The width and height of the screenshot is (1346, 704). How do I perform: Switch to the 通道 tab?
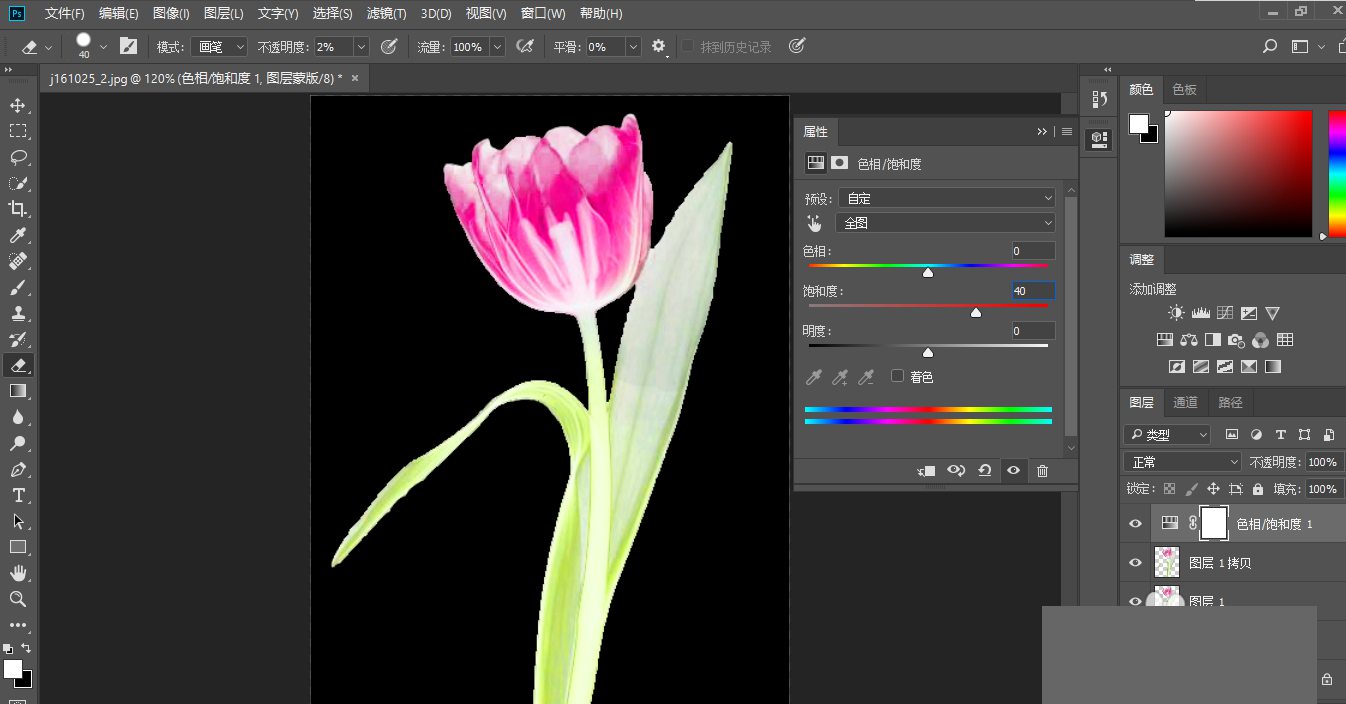pos(1185,402)
